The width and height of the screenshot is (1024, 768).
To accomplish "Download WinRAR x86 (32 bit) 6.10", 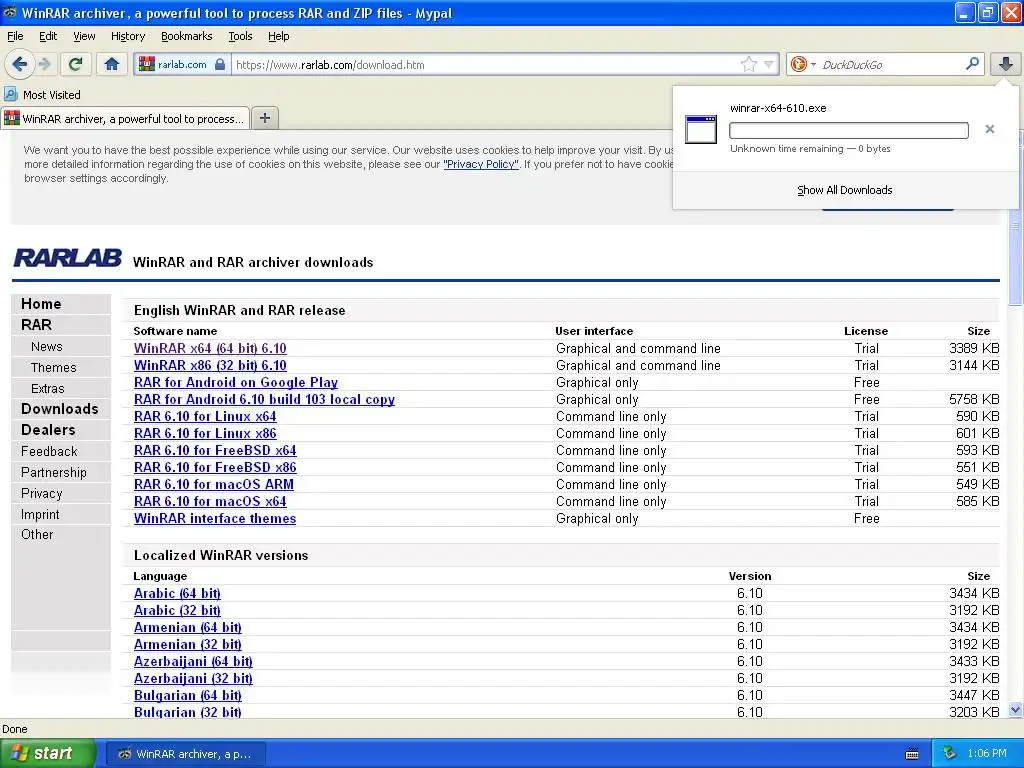I will pos(210,365).
